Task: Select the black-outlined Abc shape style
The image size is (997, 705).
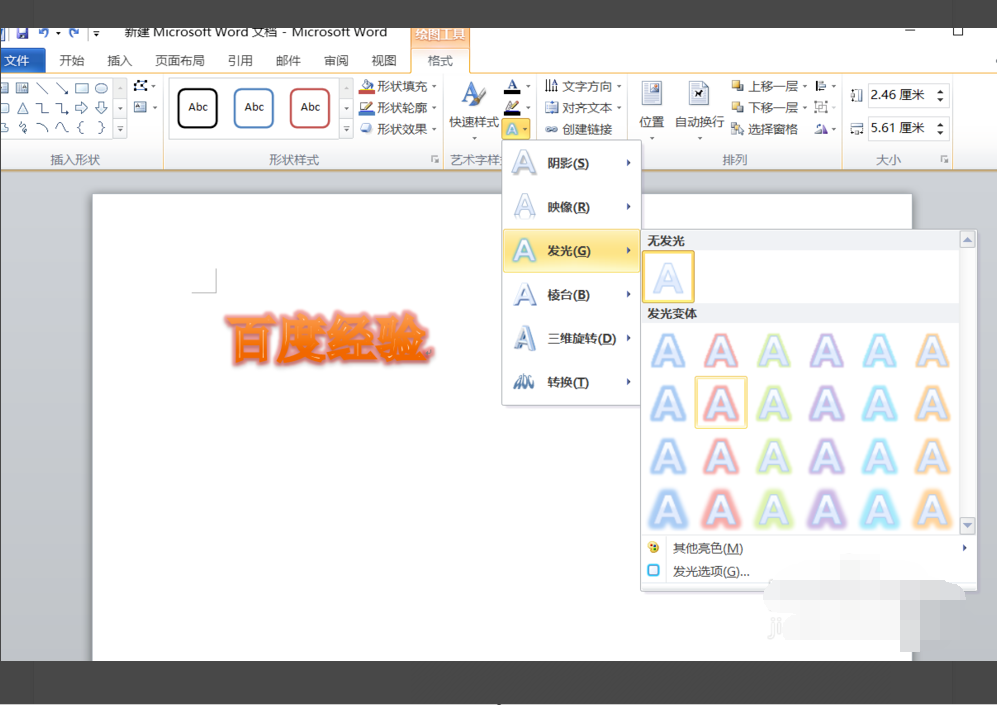Action: point(198,108)
